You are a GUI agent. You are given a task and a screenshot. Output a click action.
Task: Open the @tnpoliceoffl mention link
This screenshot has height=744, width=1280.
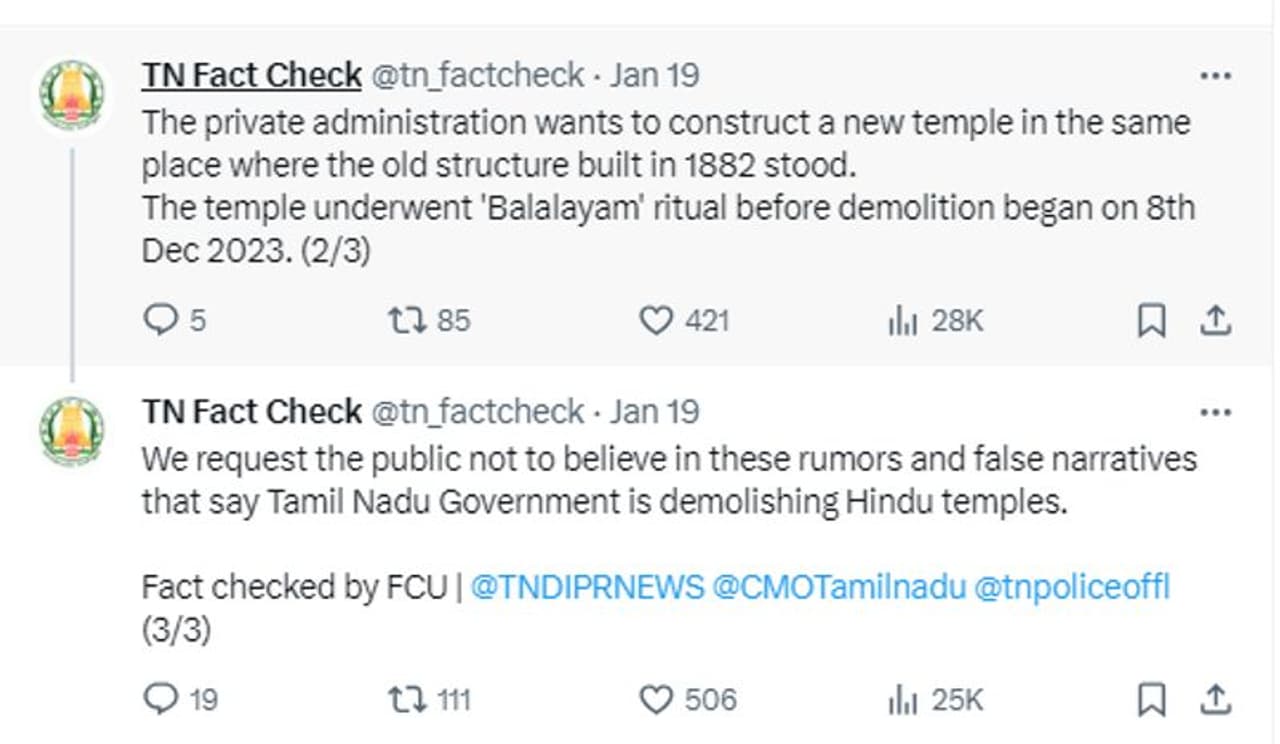pyautogui.click(x=1071, y=586)
